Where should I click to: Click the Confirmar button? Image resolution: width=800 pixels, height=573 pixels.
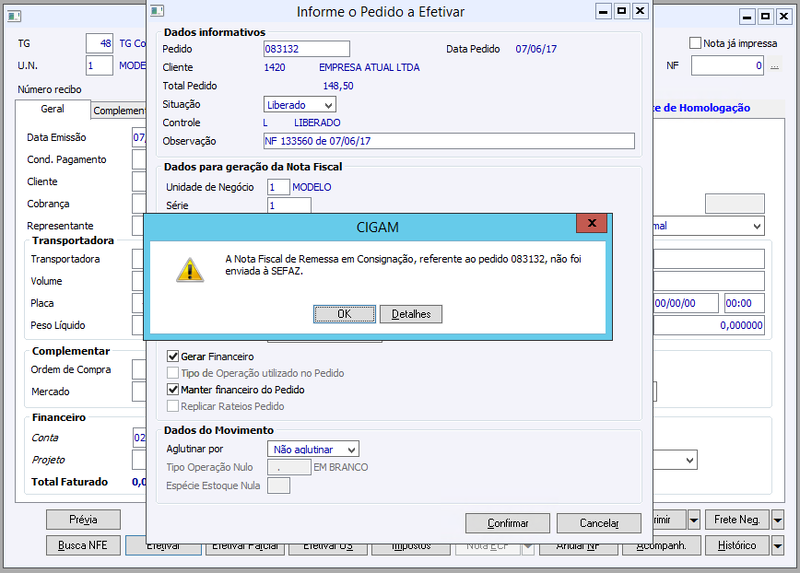click(508, 524)
